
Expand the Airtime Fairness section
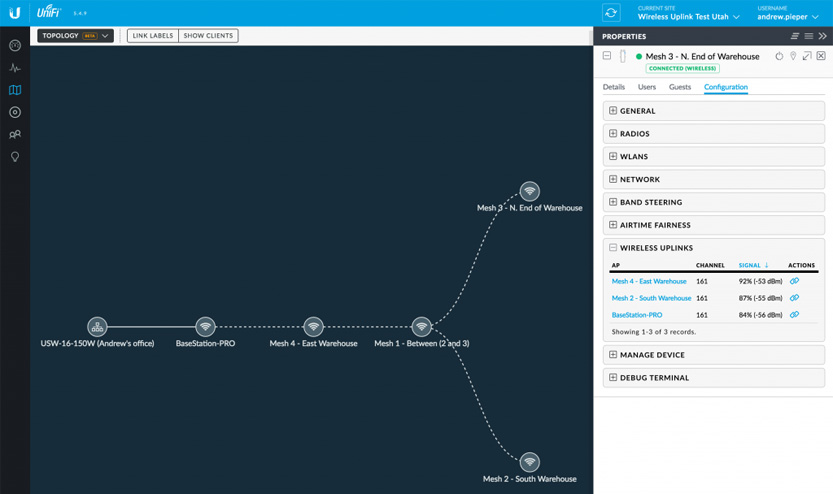713,225
